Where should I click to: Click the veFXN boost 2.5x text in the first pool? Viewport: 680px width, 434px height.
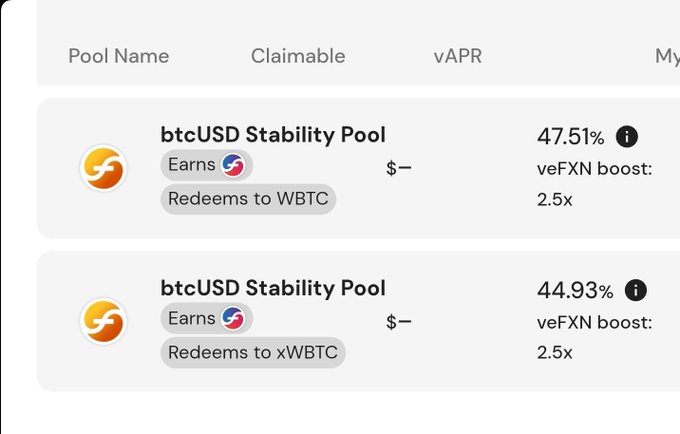595,184
